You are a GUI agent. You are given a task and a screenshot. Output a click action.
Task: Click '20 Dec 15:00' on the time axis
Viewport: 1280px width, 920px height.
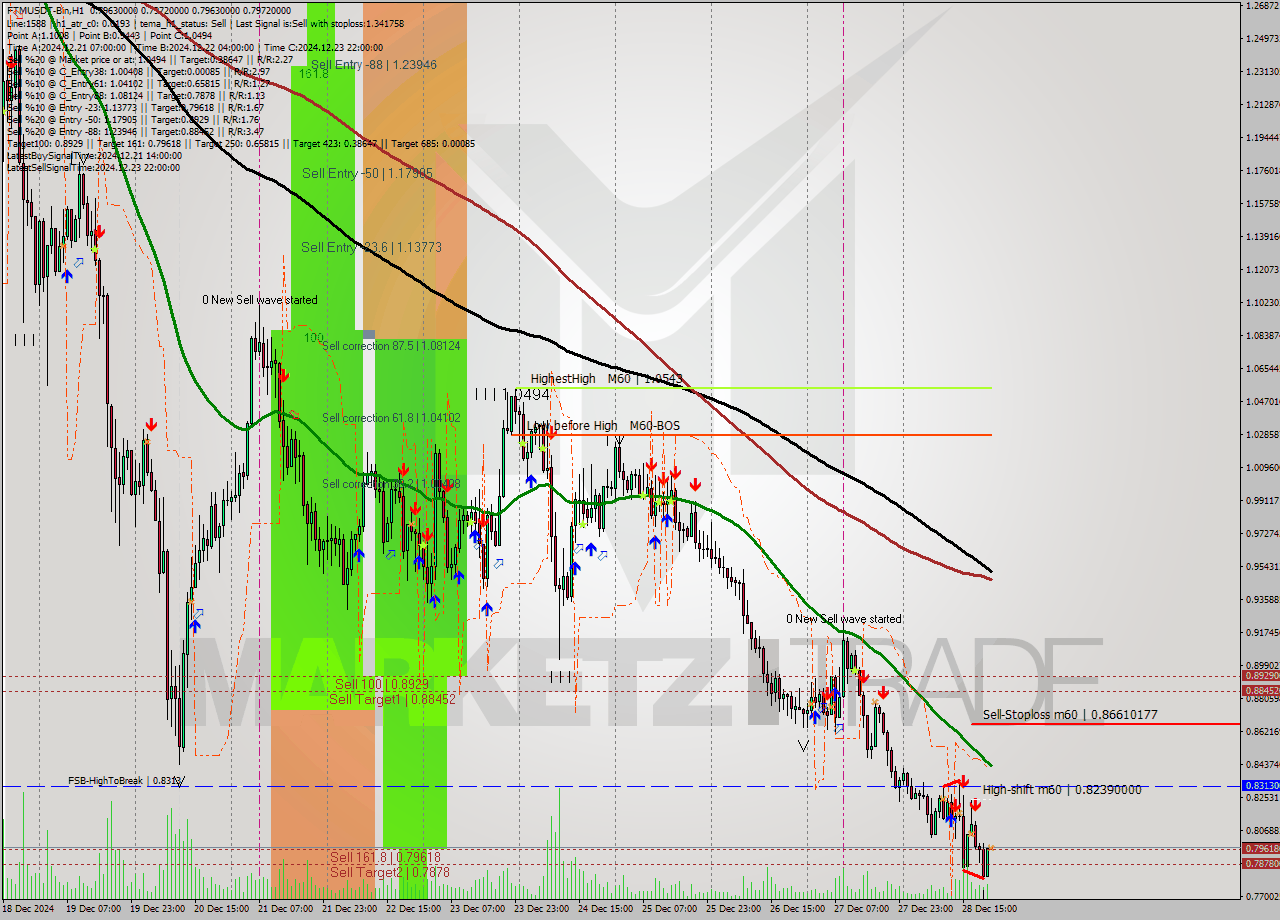[222, 909]
